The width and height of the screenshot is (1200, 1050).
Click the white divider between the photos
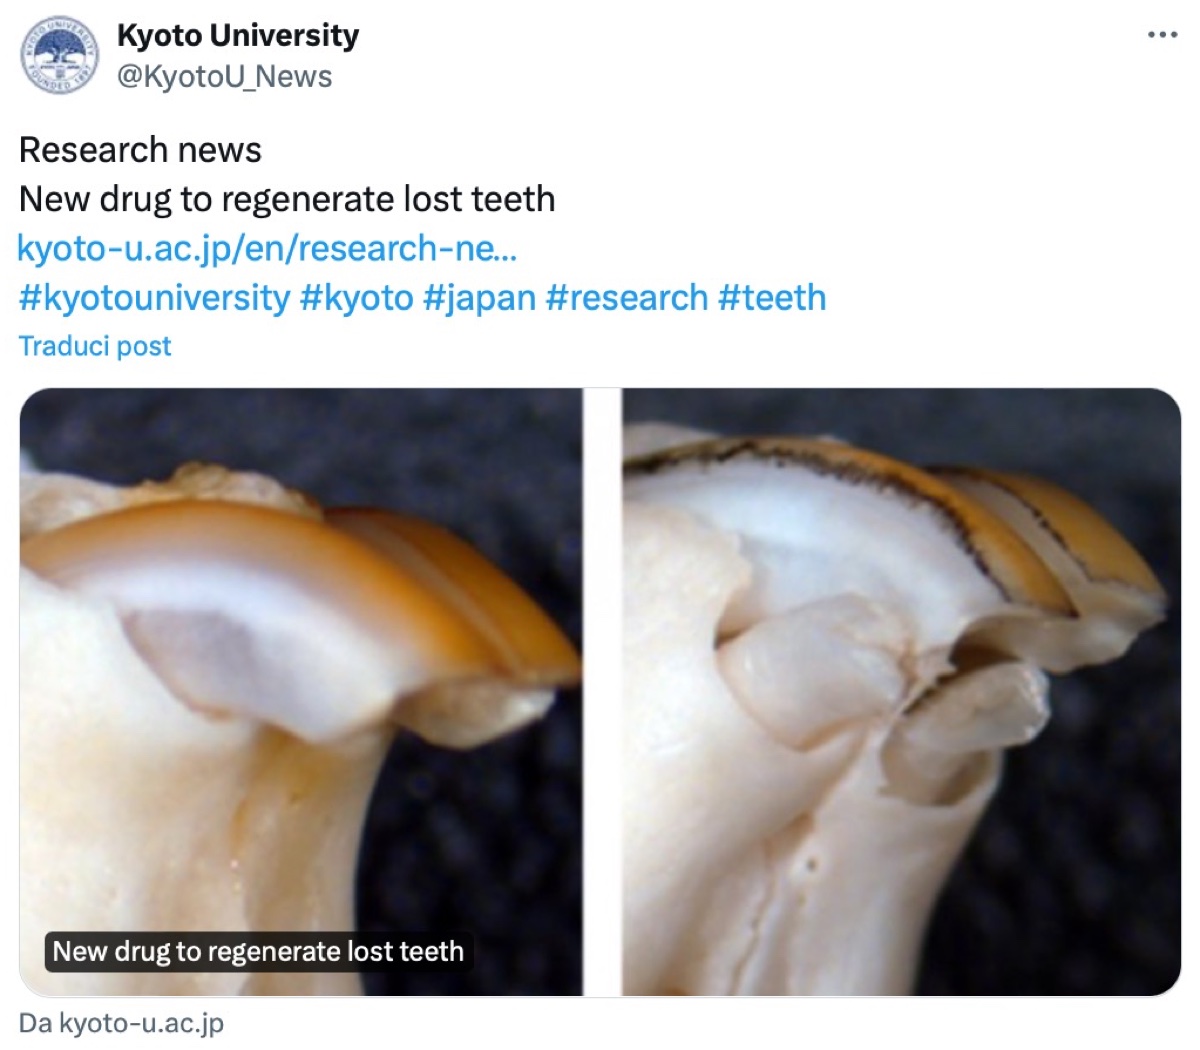click(x=602, y=690)
